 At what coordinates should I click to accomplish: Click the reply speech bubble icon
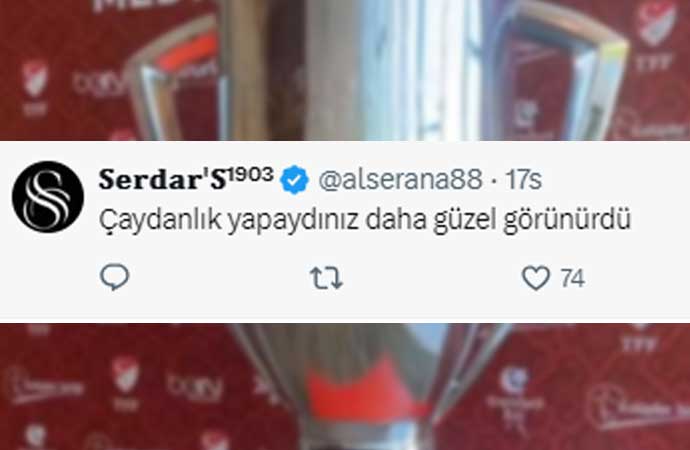point(114,277)
